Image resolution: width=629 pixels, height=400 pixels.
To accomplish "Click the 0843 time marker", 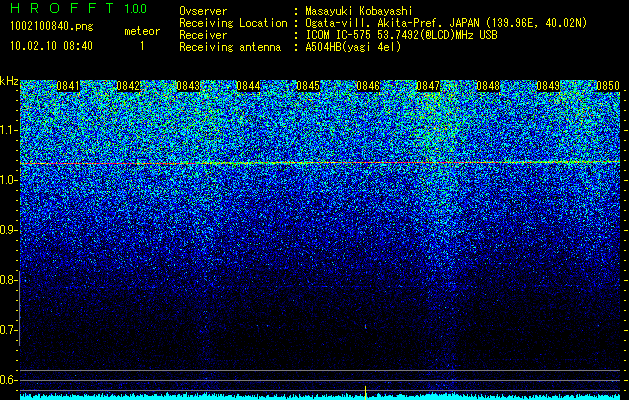I will 188,86.
